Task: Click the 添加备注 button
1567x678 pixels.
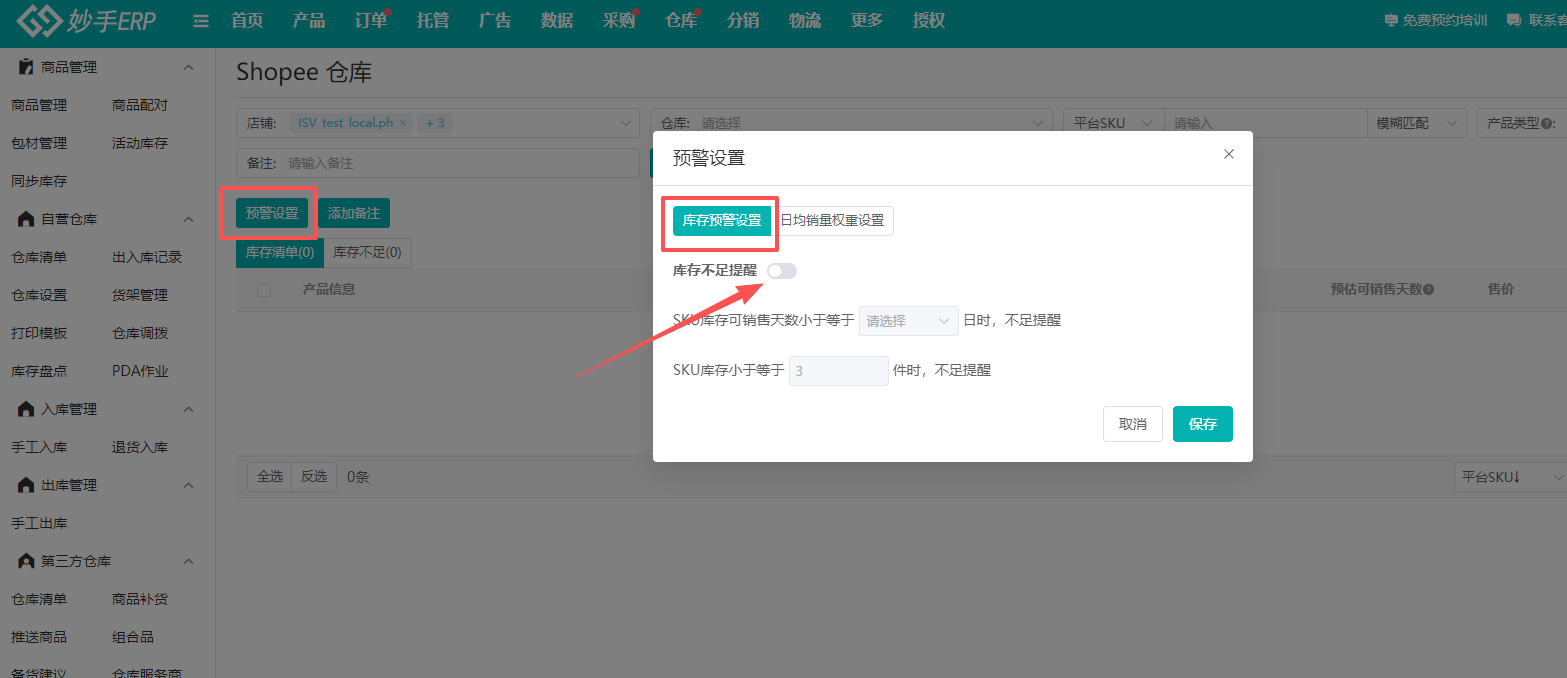Action: (354, 213)
